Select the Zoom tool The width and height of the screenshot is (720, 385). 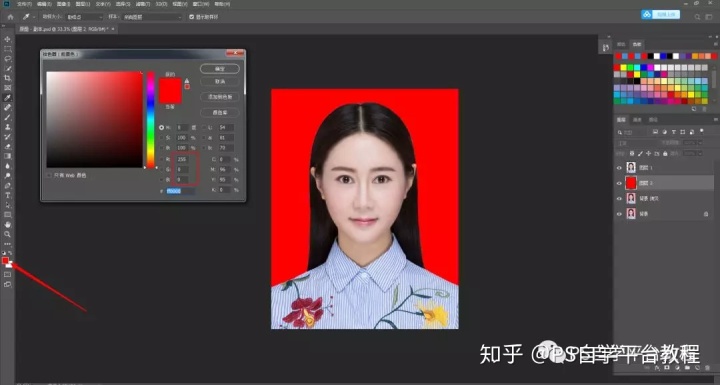click(x=7, y=234)
